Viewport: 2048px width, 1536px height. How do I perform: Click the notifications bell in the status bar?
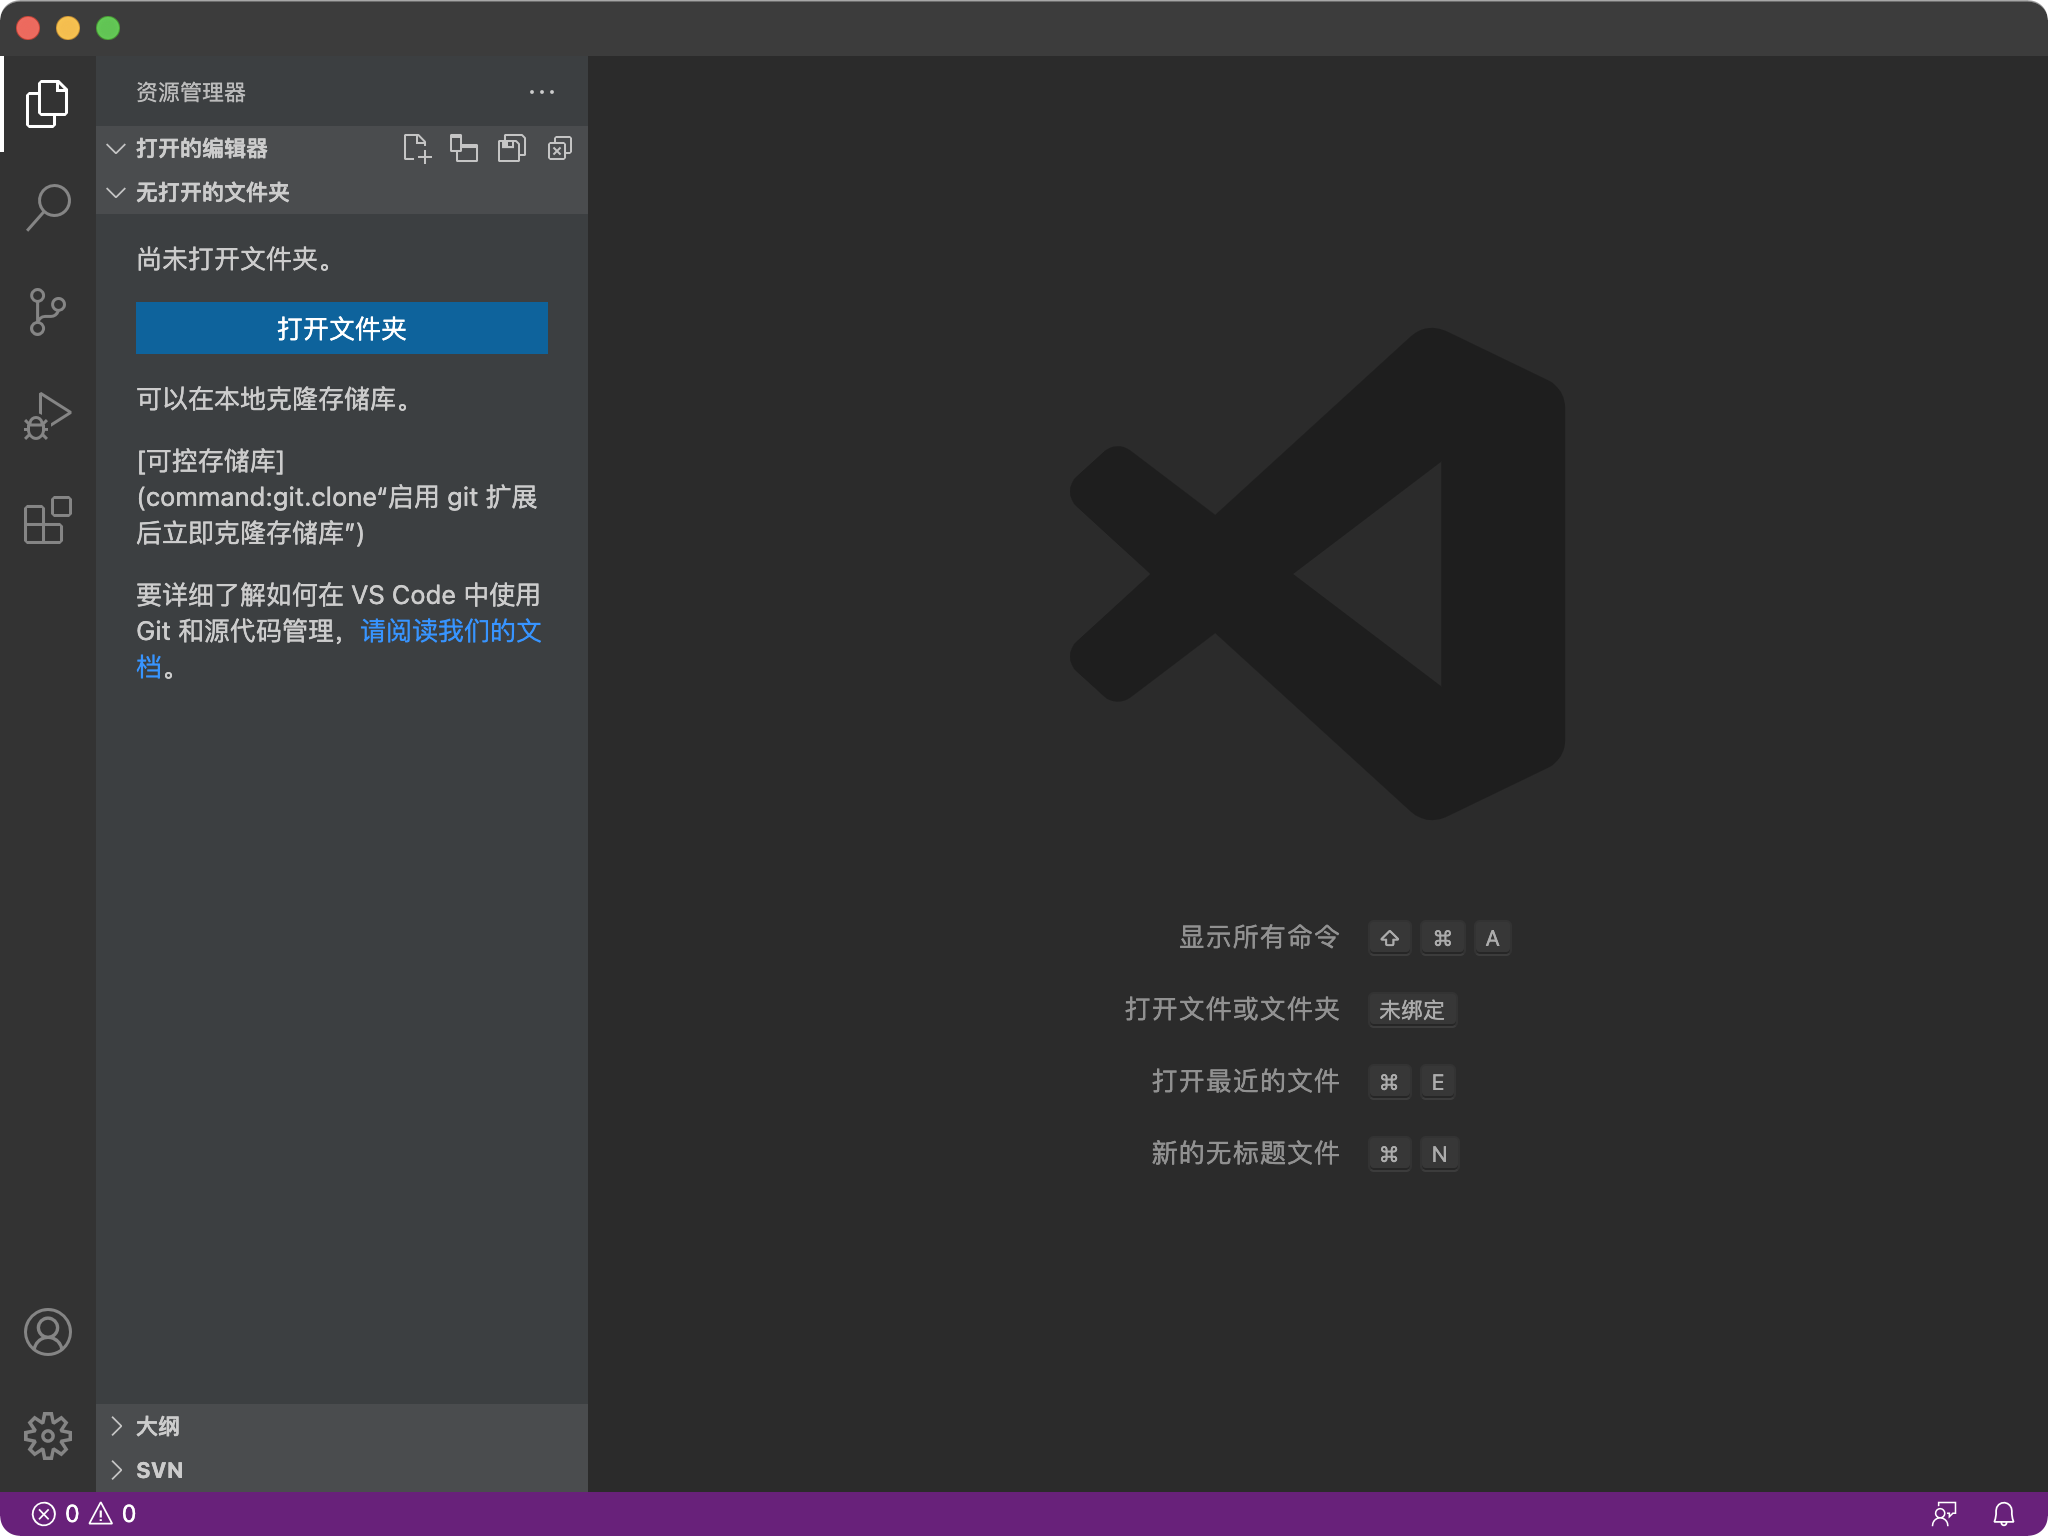coord(2003,1513)
